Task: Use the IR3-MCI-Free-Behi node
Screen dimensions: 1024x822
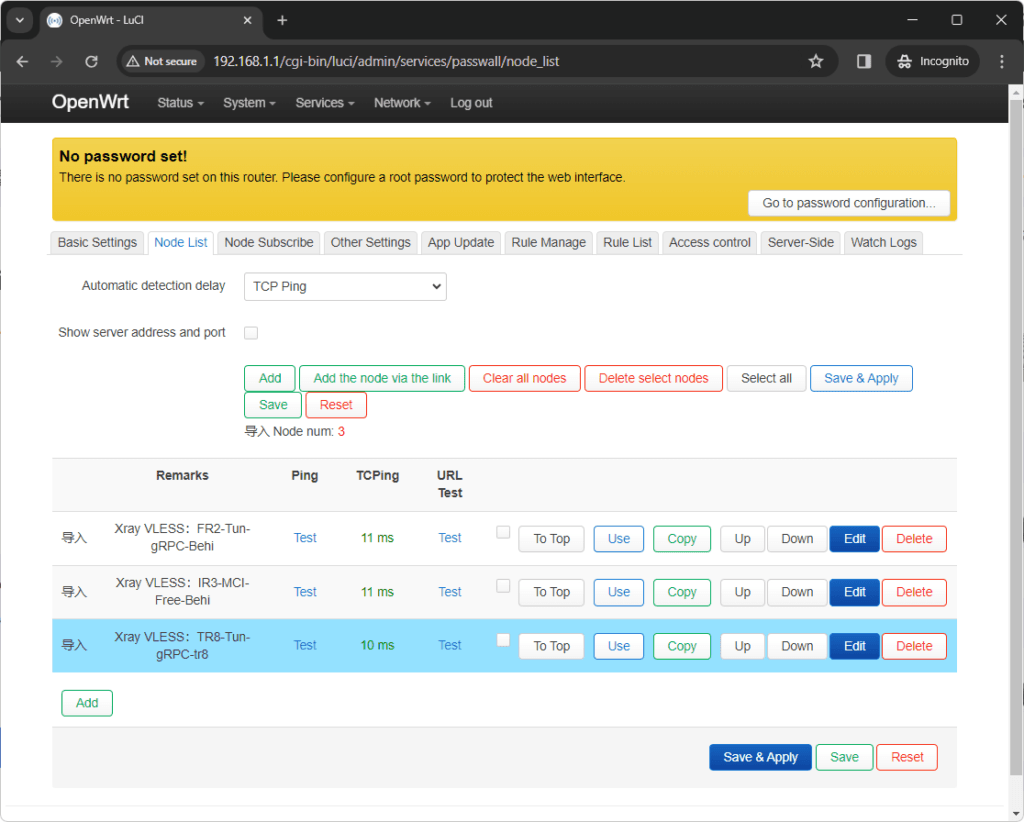Action: [618, 593]
